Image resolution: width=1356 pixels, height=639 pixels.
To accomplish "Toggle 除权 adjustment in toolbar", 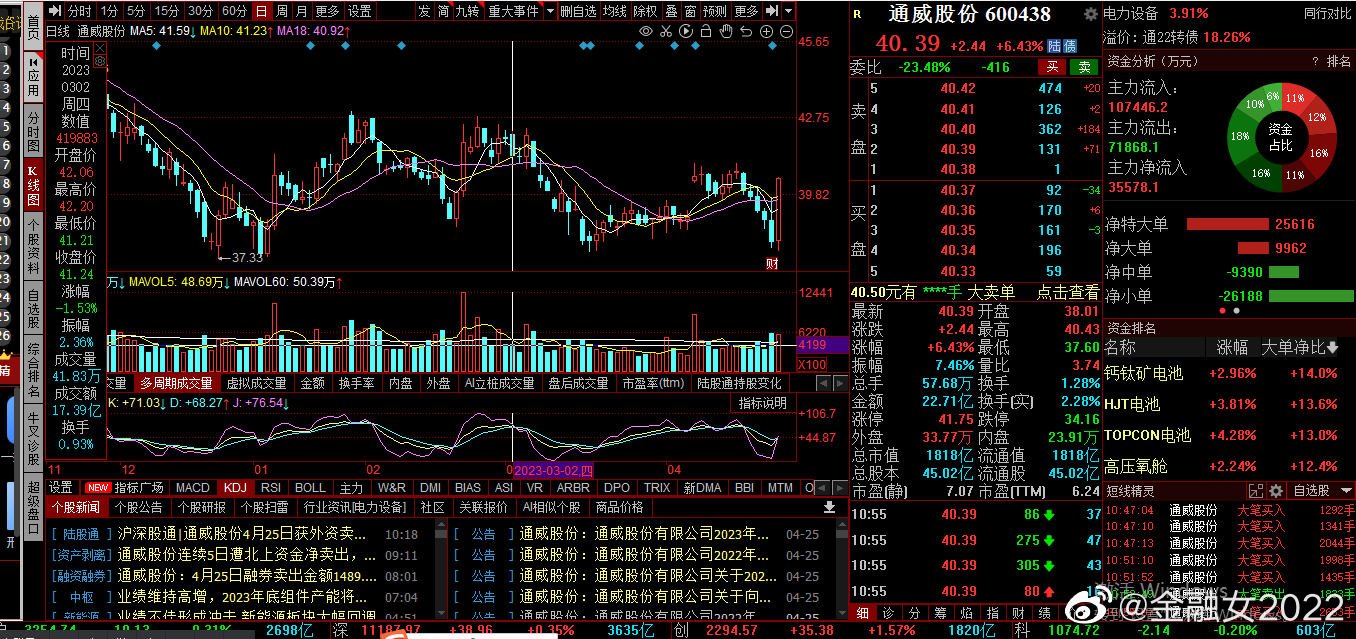I will [x=646, y=11].
